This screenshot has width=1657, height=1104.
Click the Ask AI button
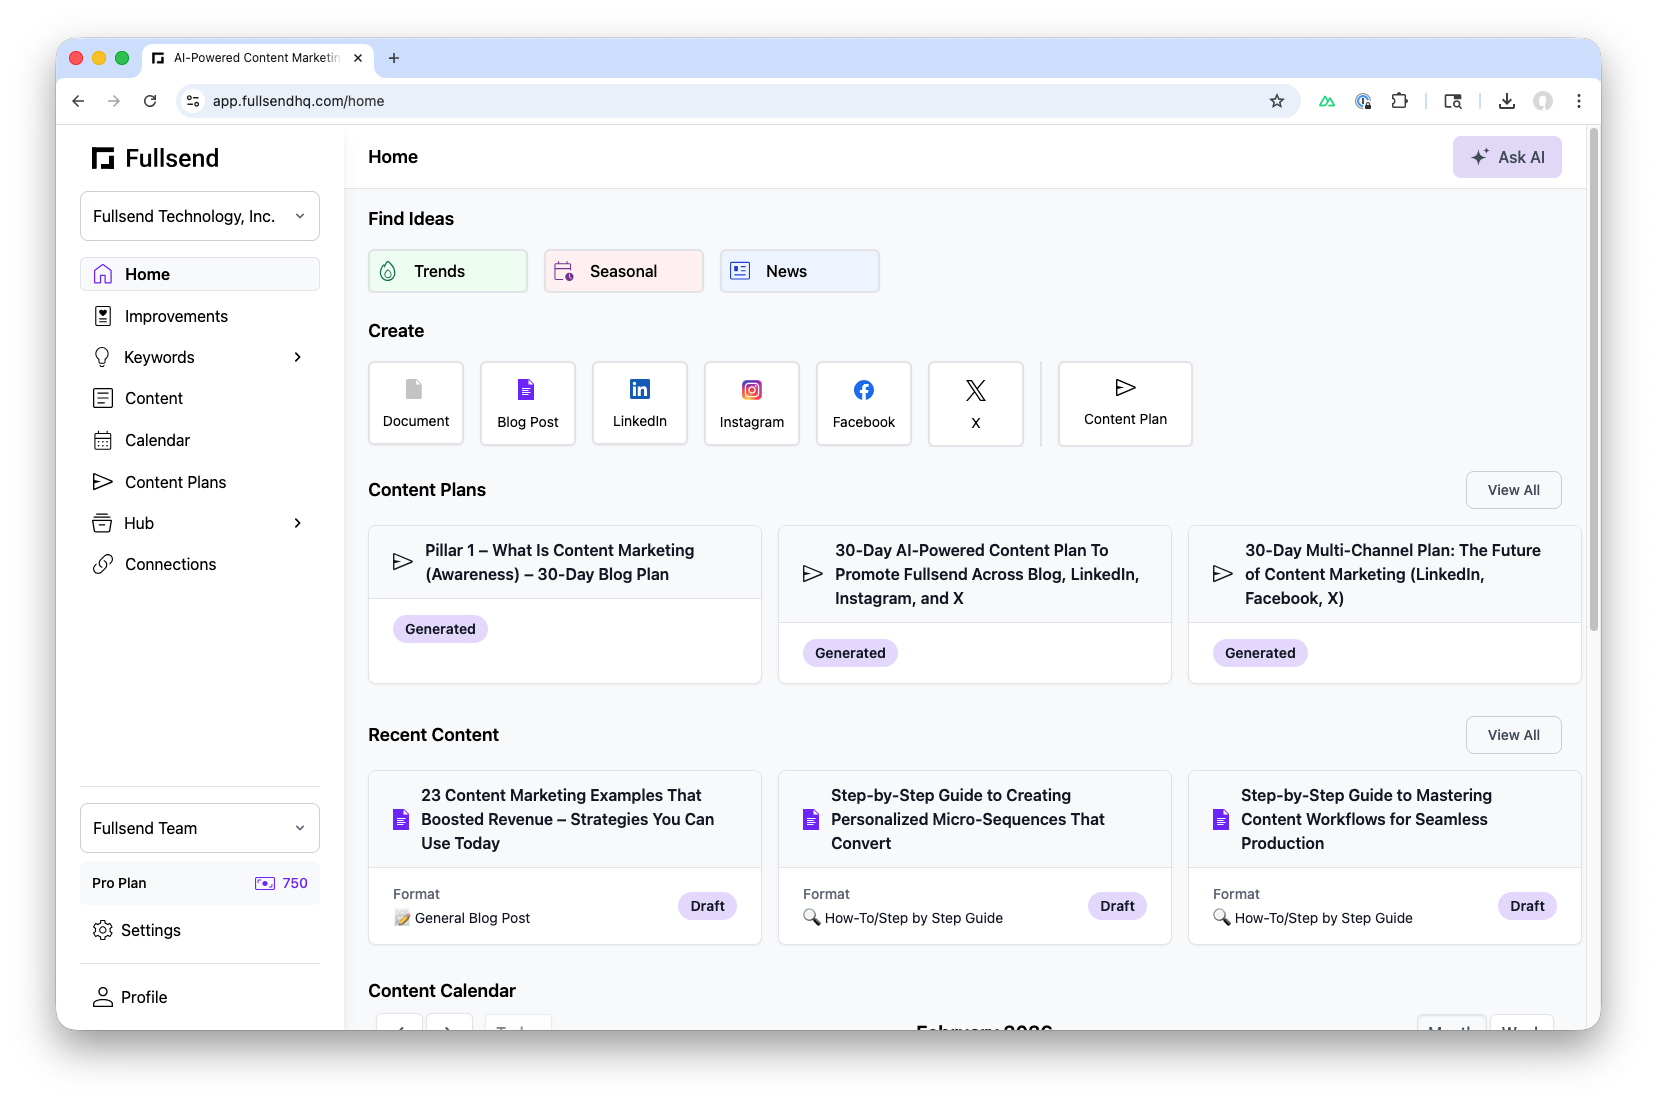1507,157
